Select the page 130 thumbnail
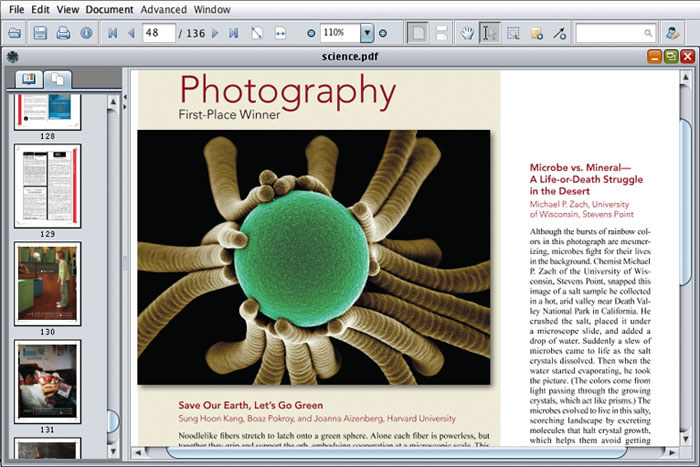 [x=48, y=281]
